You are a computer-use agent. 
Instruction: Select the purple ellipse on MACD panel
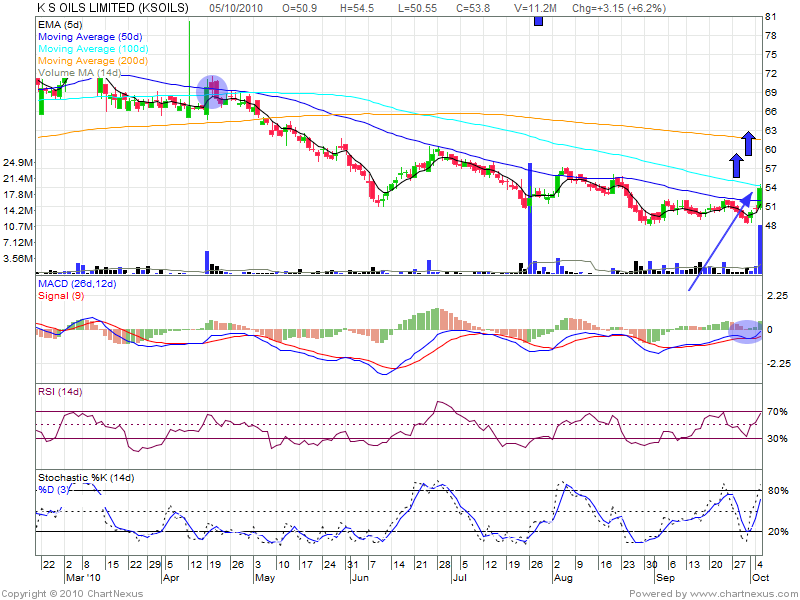(x=744, y=331)
